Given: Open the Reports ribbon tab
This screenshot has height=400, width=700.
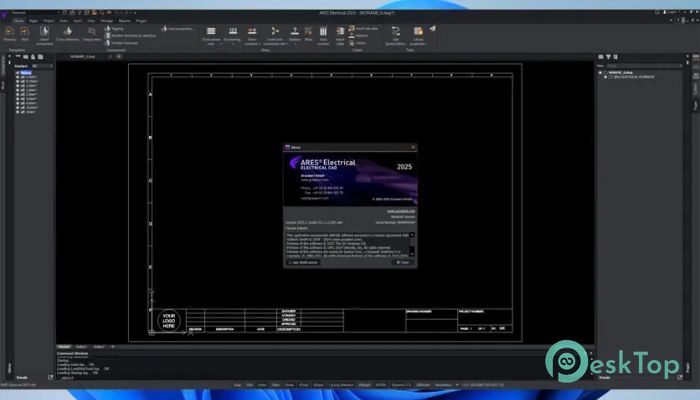Looking at the screenshot, I should click(125, 21).
